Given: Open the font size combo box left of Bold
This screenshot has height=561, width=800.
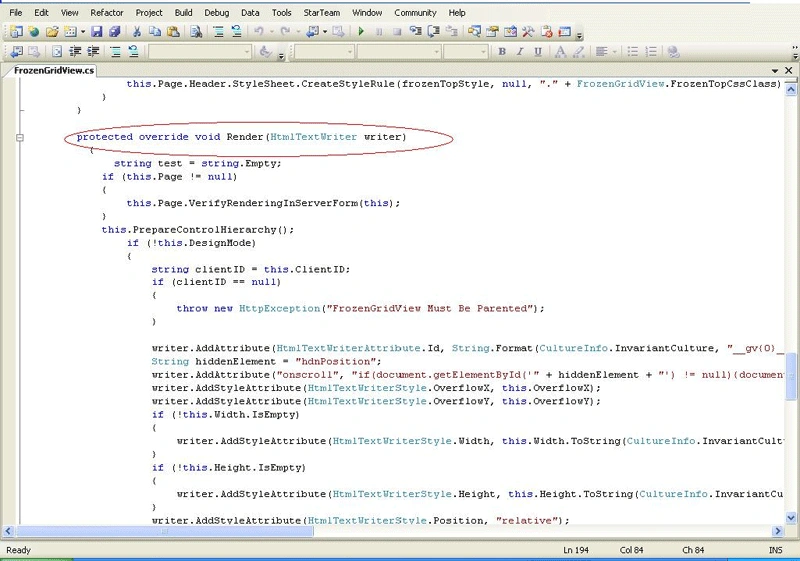Looking at the screenshot, I should click(x=466, y=52).
